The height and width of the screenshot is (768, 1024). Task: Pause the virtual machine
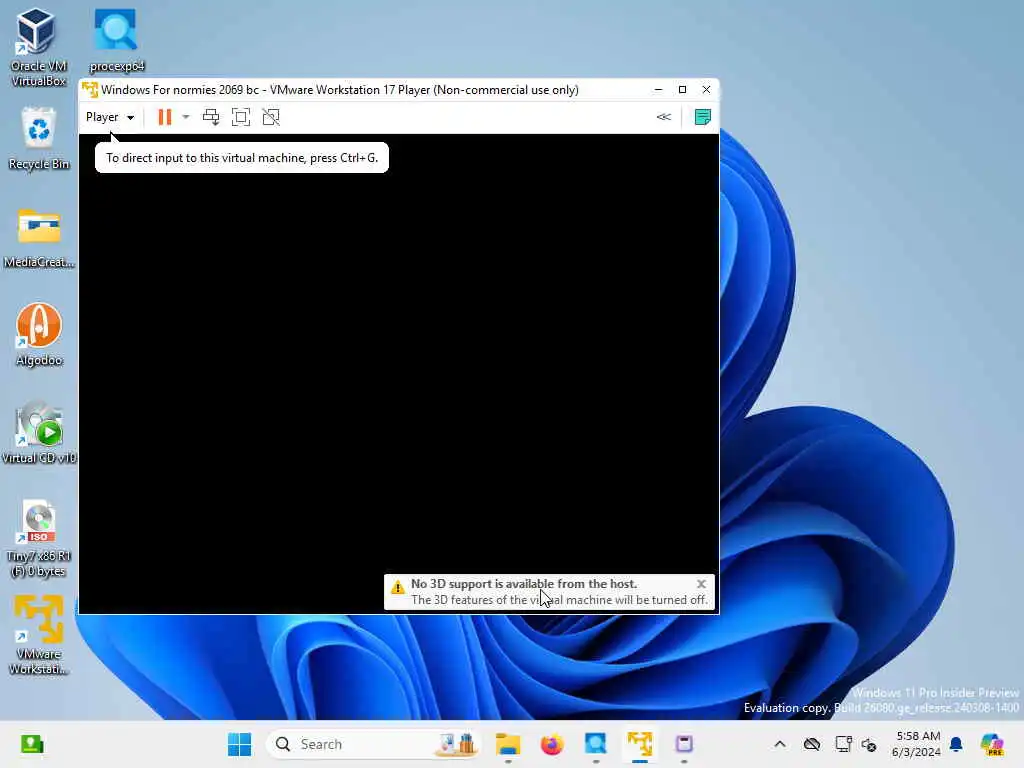click(x=165, y=117)
